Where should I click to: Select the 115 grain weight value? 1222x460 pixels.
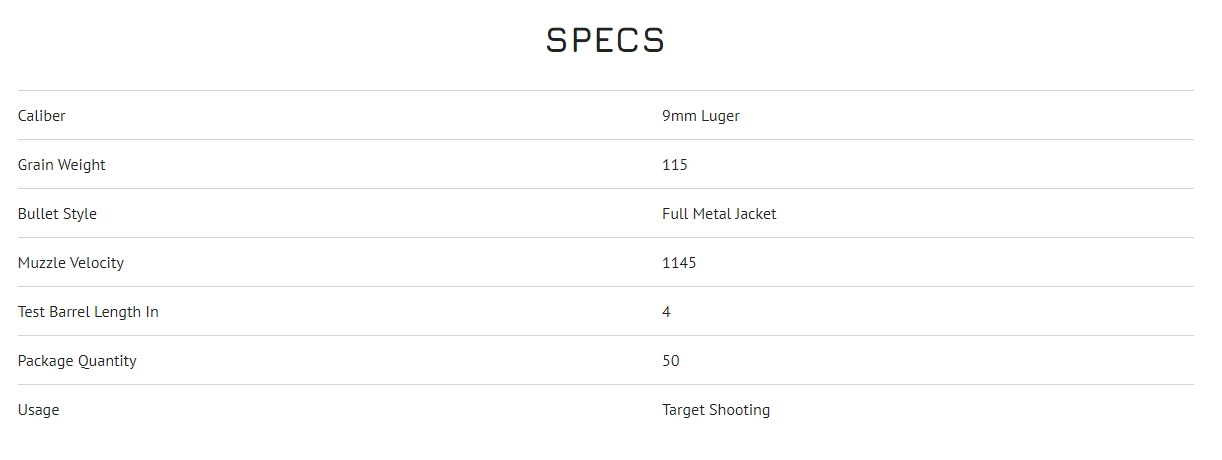click(x=675, y=165)
